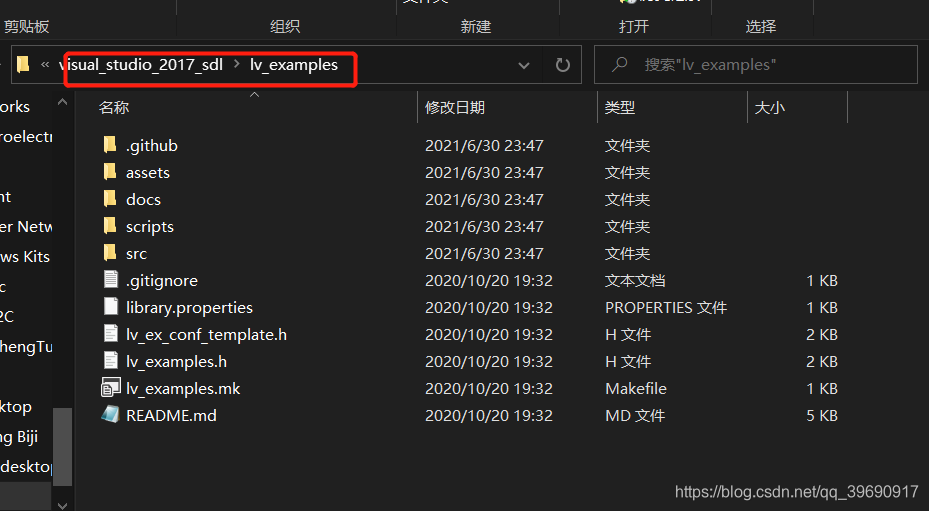Click the 打开 ribbon group label
The width and height of the screenshot is (929, 511).
point(634,27)
